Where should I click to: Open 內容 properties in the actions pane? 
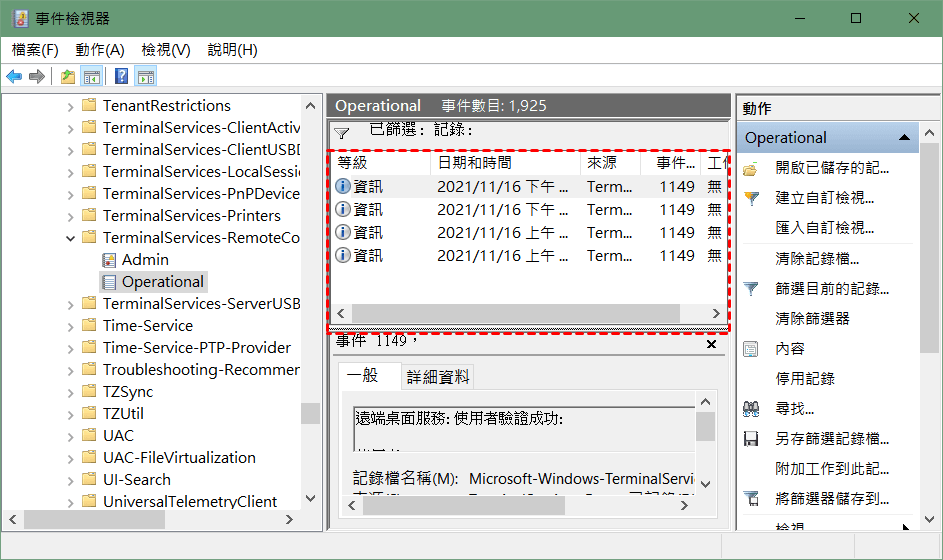pyautogui.click(x=790, y=348)
